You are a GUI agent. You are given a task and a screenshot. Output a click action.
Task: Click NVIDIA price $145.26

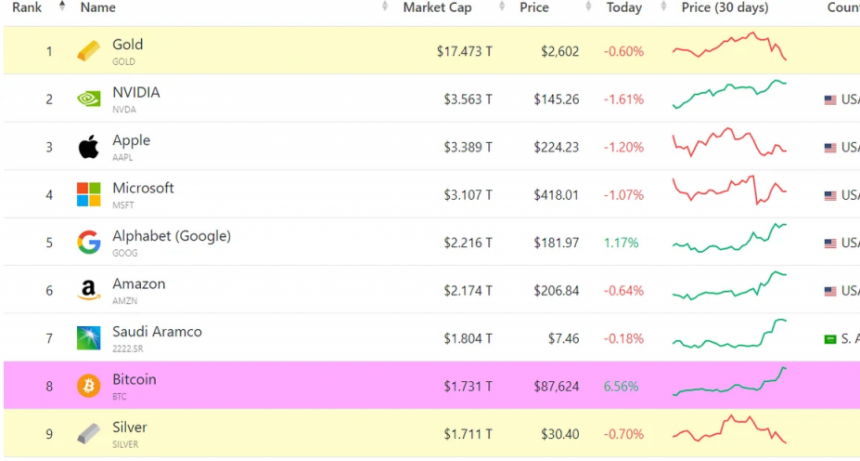(556, 99)
